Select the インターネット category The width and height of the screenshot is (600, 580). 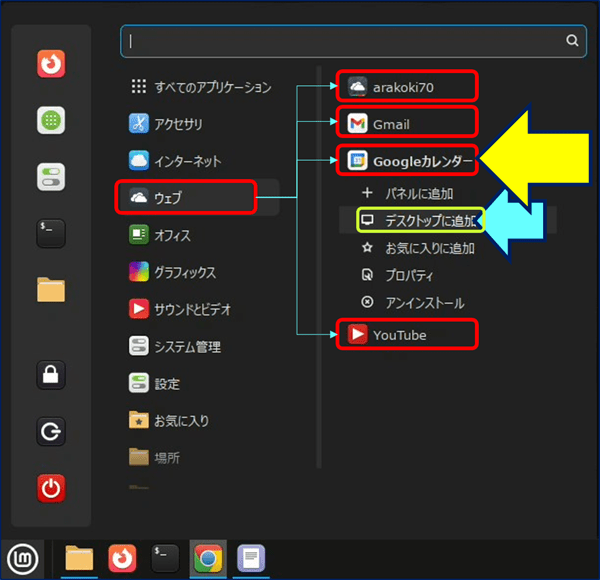175,161
